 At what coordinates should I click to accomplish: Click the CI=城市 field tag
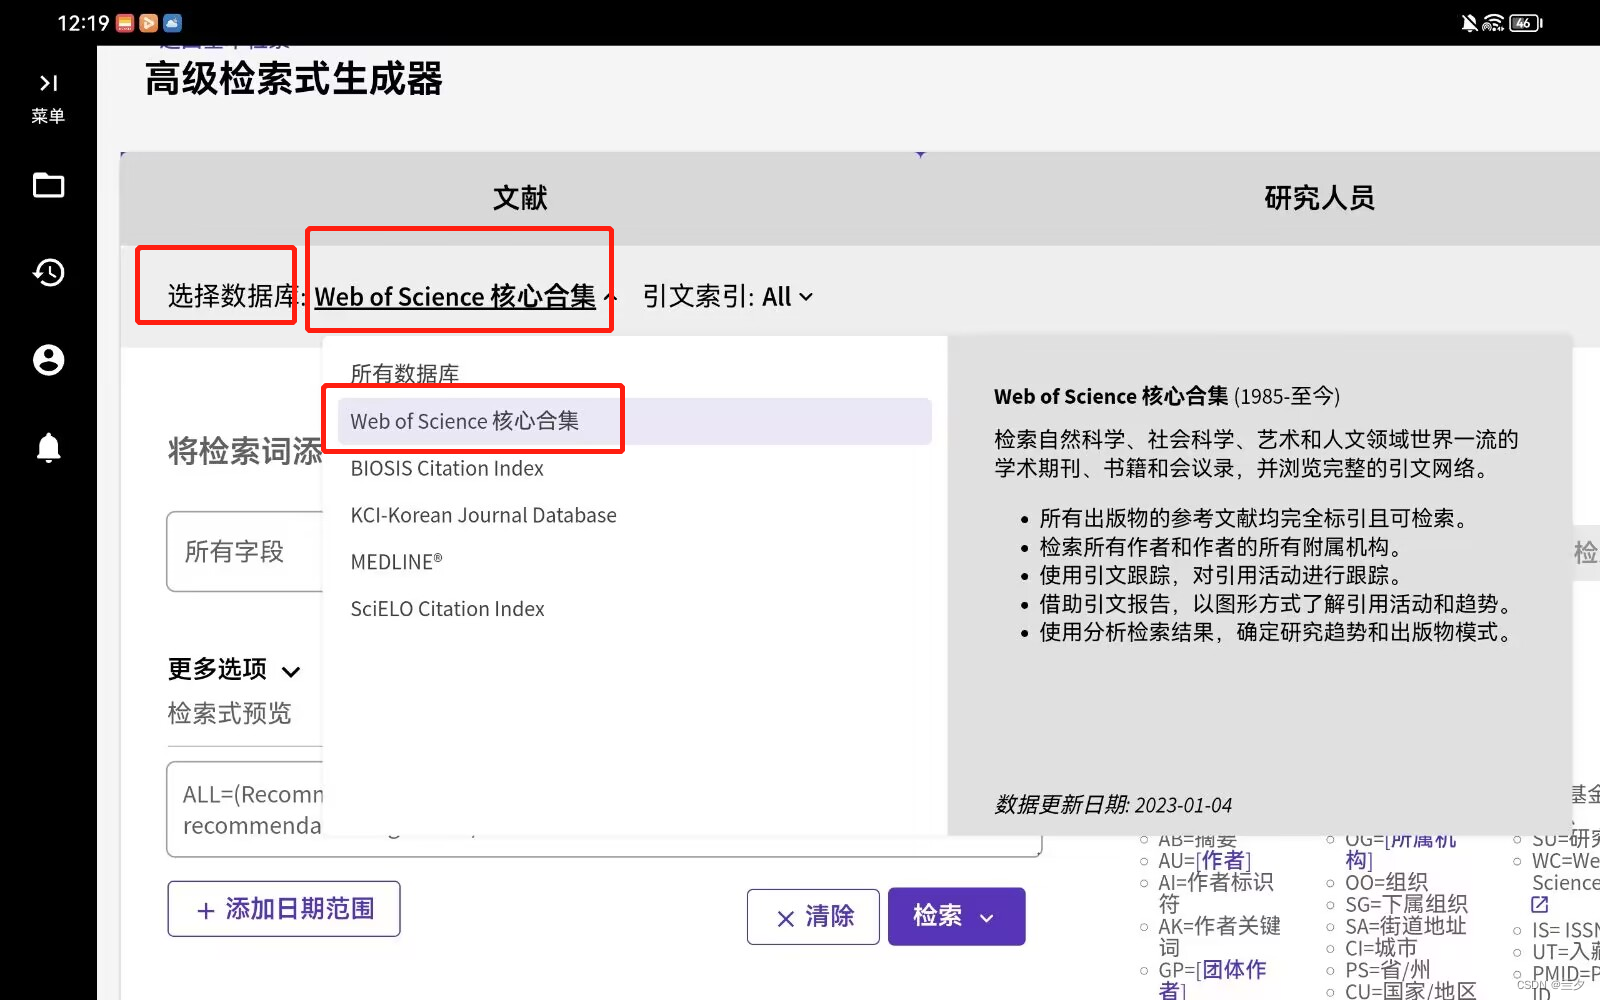(x=1381, y=948)
